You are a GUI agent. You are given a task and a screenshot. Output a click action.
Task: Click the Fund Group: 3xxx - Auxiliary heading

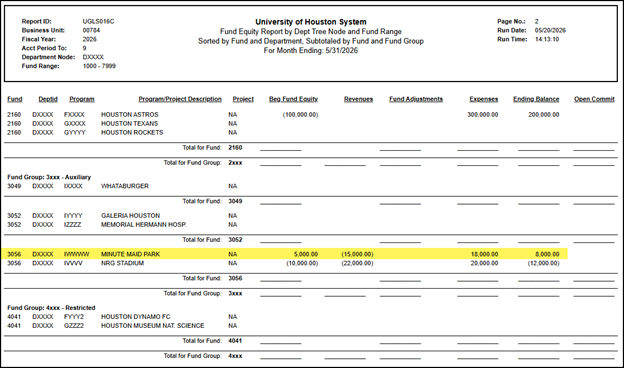[49, 177]
